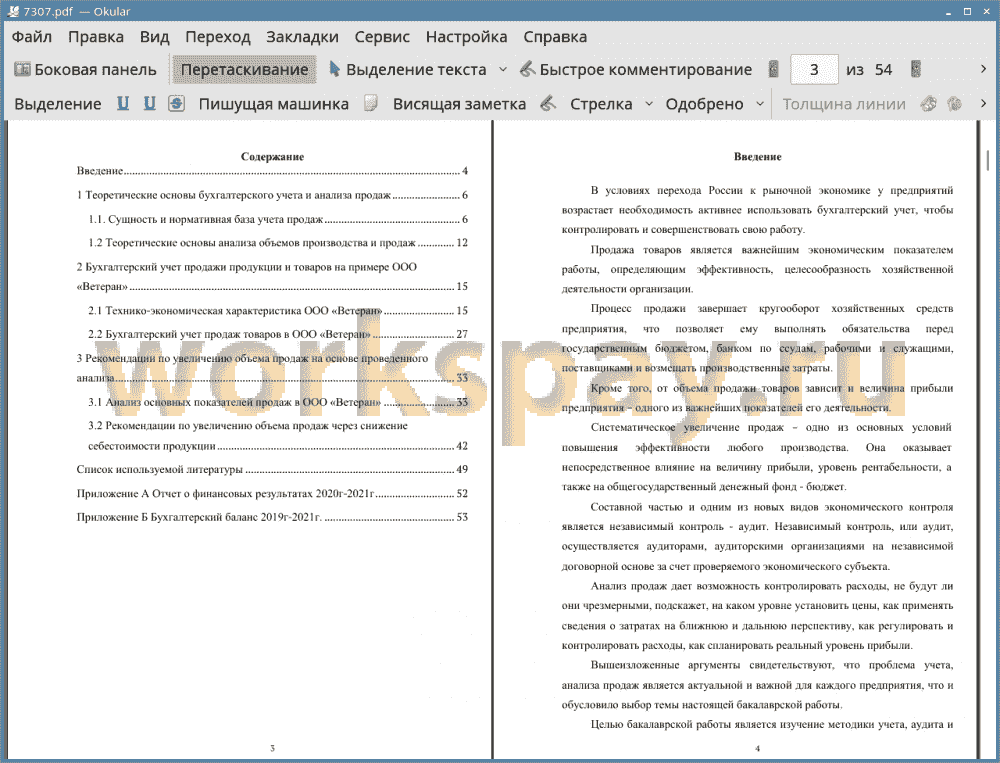Viewport: 1000px width, 763px height.
Task: Select the Перетаскивание browse mode
Action: tap(244, 70)
